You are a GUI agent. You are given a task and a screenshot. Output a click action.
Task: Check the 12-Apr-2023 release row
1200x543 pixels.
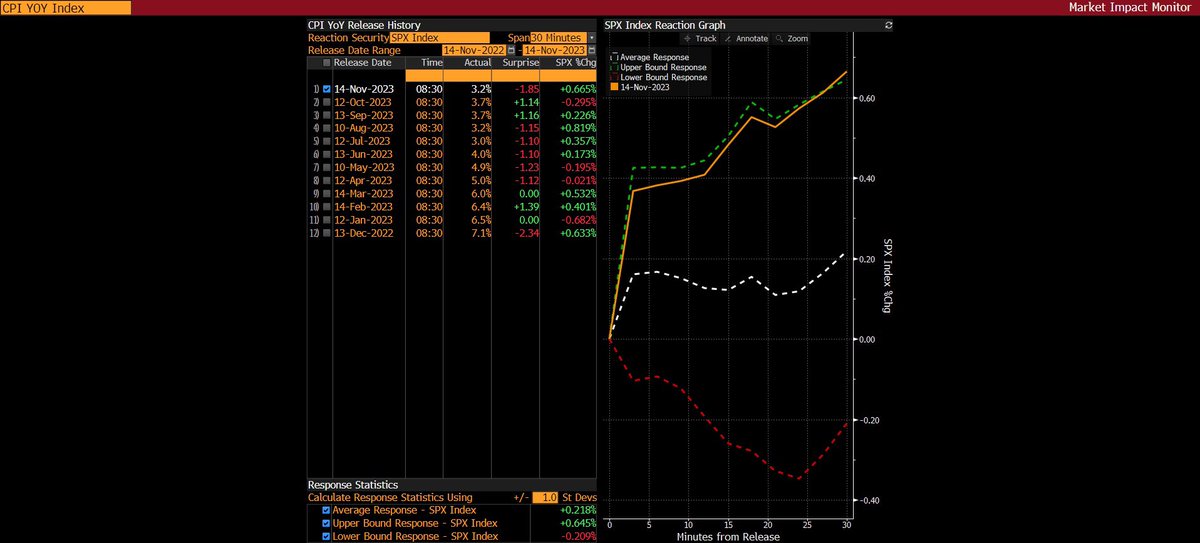point(327,180)
